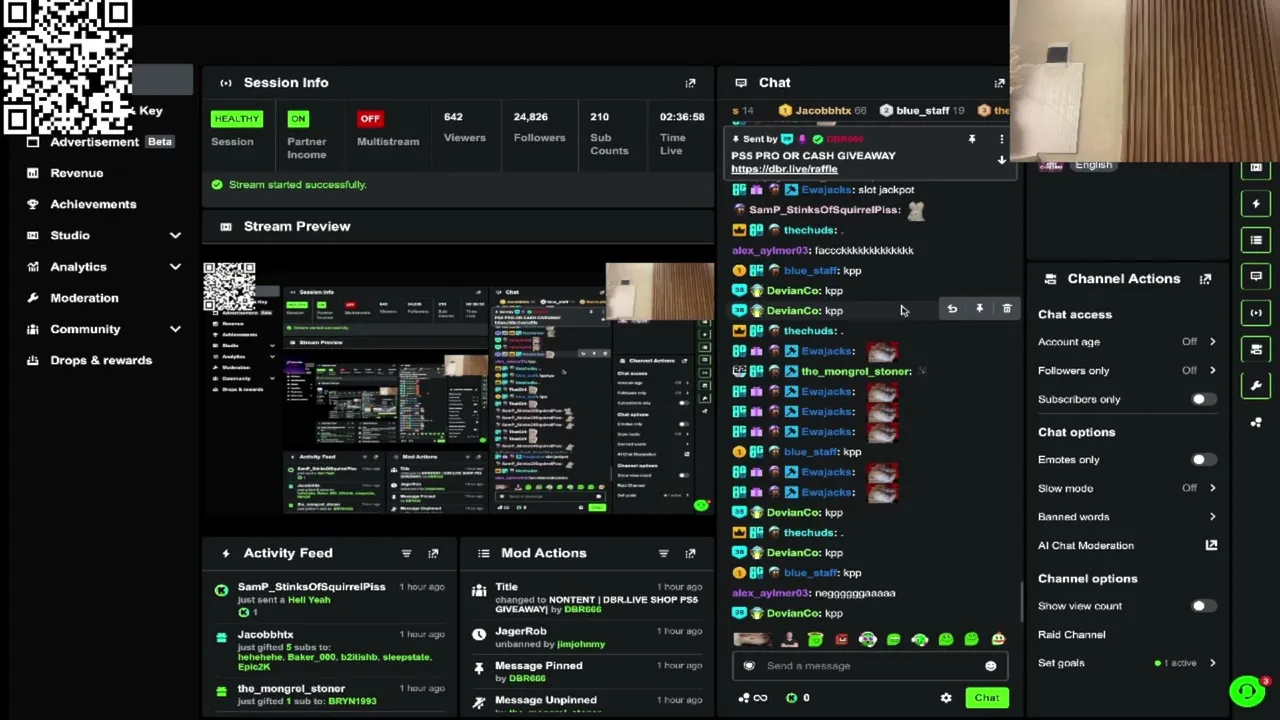
Task: Unpin the pinned giveaway message
Action: pos(971,140)
